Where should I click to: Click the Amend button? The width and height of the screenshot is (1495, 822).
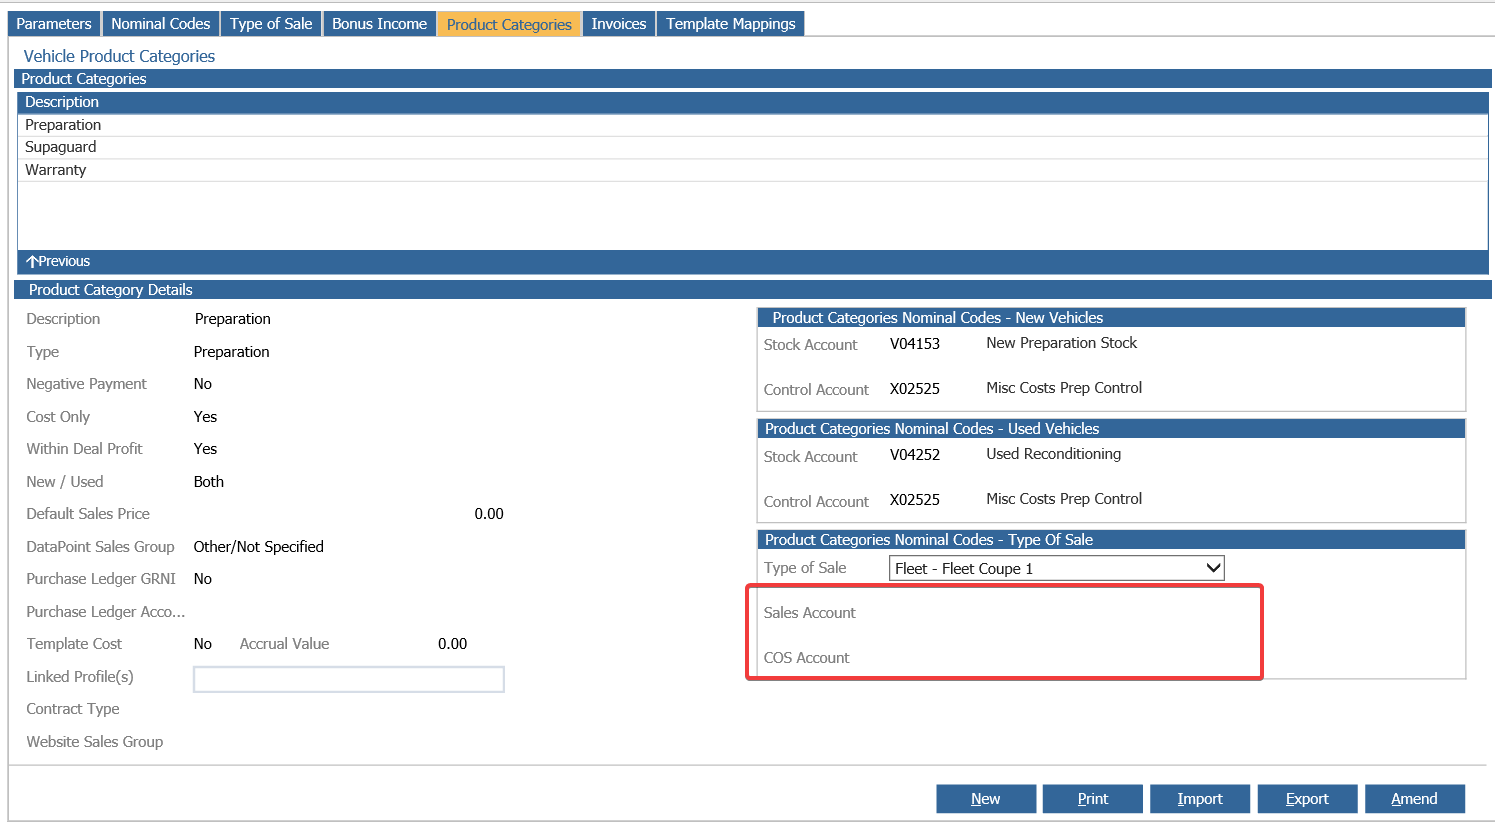(1414, 799)
